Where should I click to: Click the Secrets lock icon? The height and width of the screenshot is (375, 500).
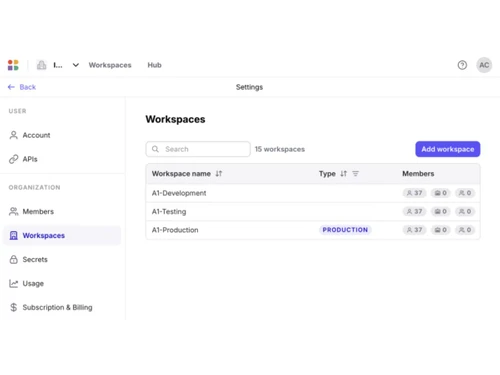pyautogui.click(x=14, y=259)
